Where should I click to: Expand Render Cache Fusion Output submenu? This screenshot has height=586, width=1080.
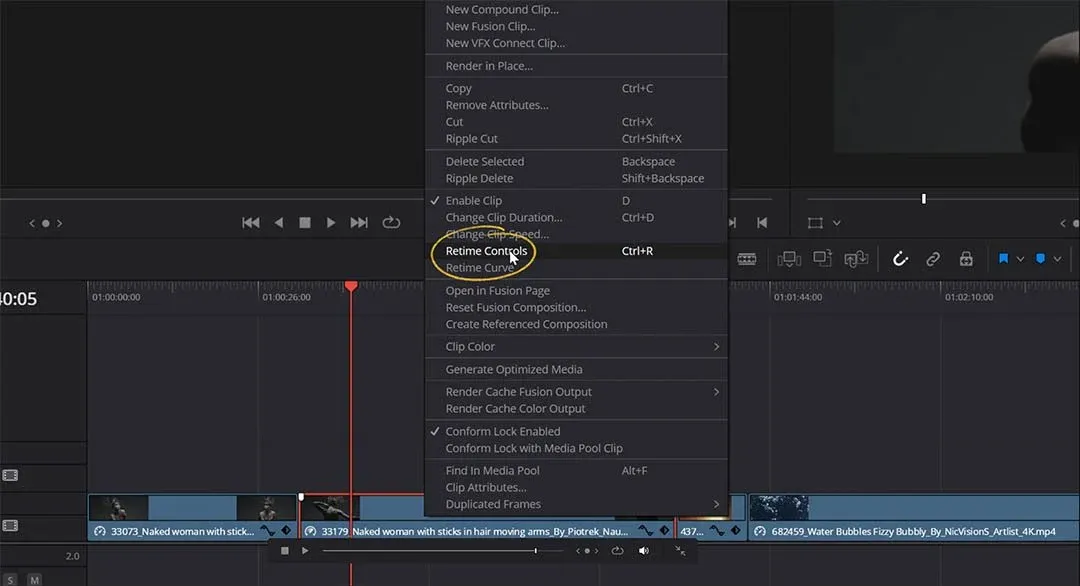576,392
